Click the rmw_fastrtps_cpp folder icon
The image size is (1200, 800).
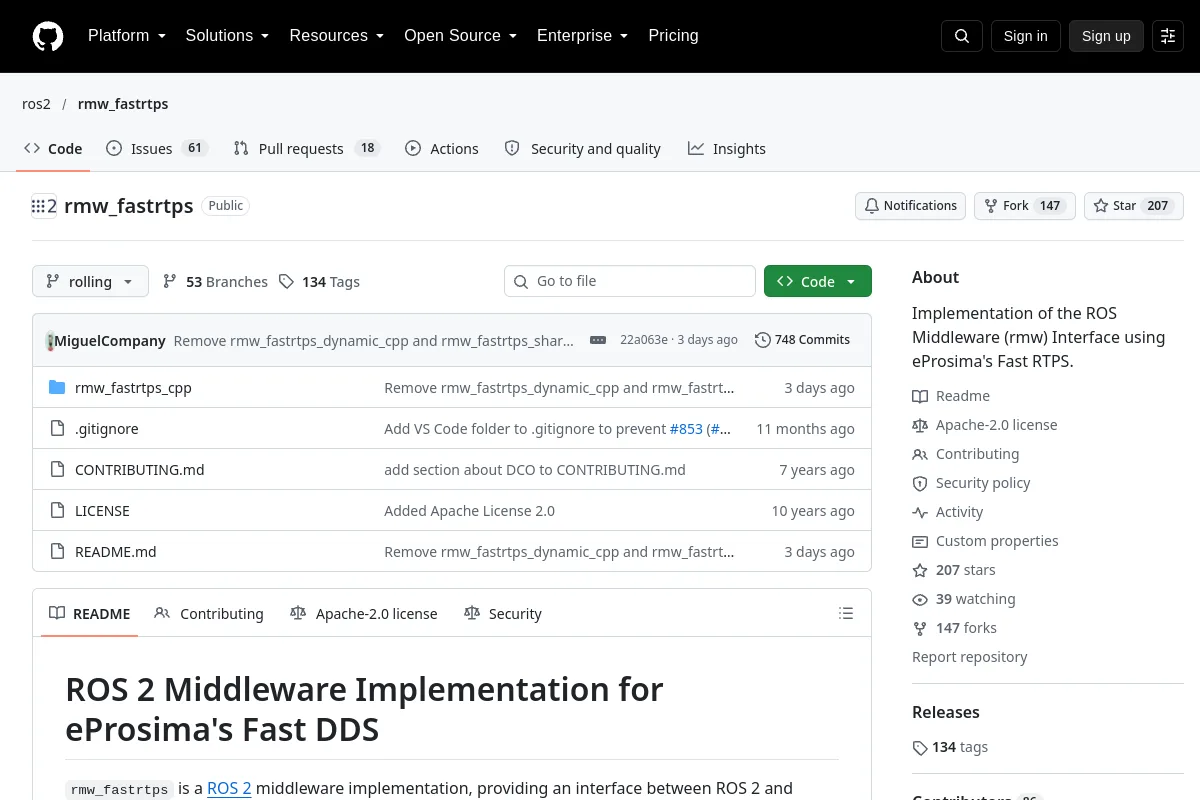pos(57,388)
